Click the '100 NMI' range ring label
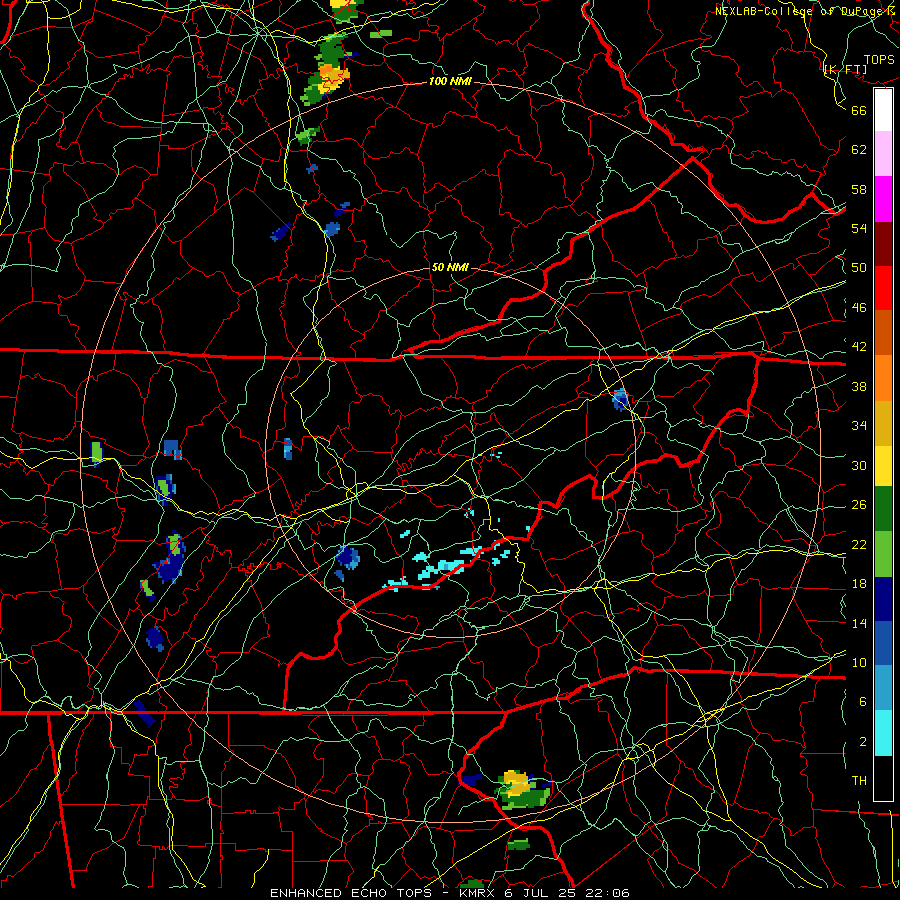 pos(450,81)
